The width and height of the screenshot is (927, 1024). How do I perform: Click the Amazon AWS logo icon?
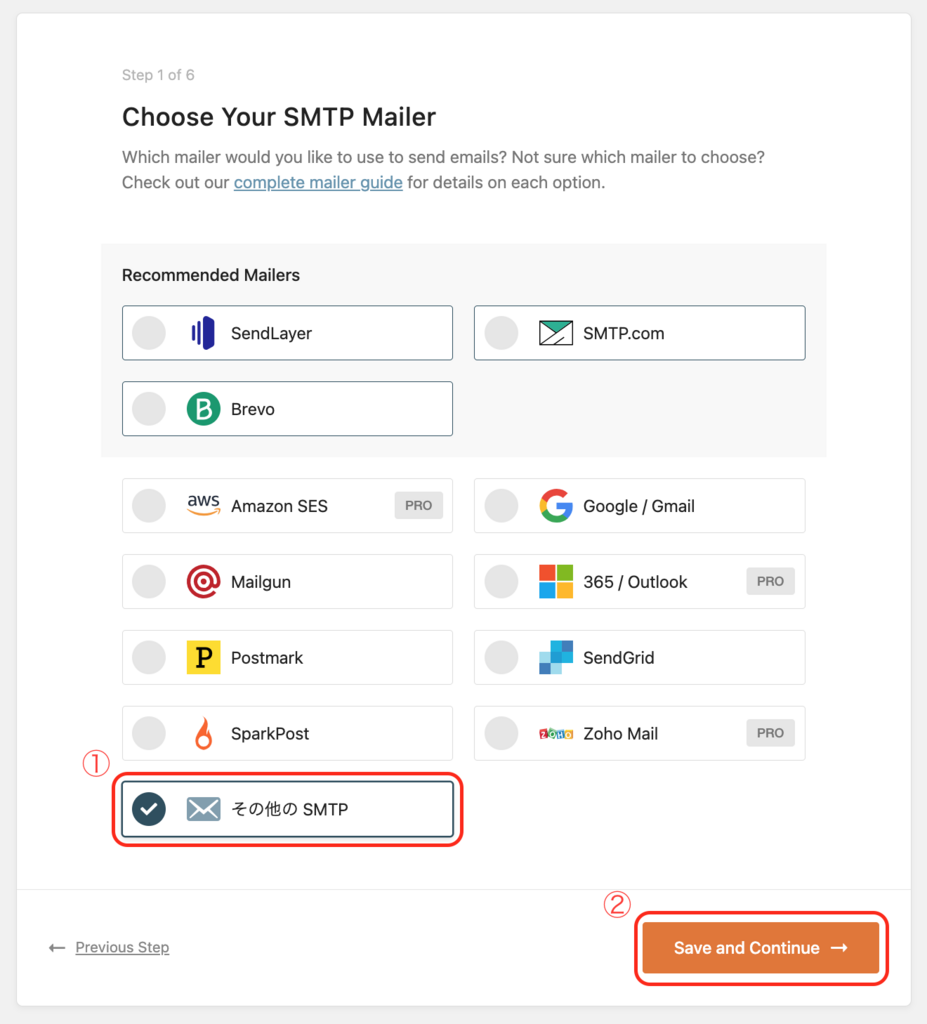click(203, 505)
